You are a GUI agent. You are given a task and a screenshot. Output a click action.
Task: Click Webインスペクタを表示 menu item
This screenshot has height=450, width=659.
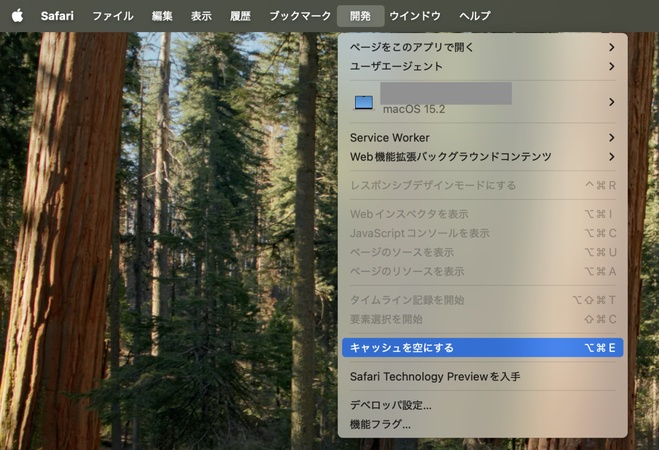(482, 214)
